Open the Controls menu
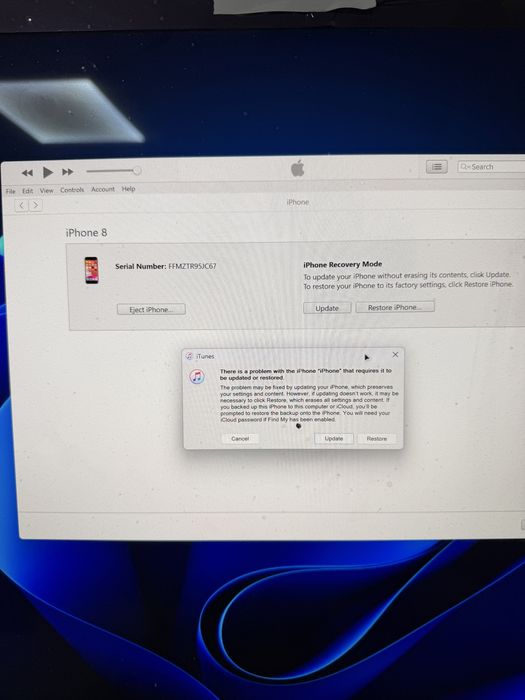The height and width of the screenshot is (700, 525). tap(72, 190)
